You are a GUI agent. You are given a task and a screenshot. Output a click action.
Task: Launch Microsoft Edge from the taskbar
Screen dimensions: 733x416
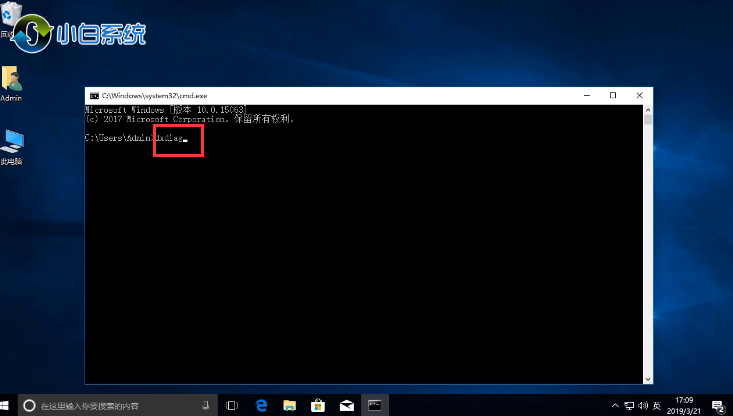point(262,405)
